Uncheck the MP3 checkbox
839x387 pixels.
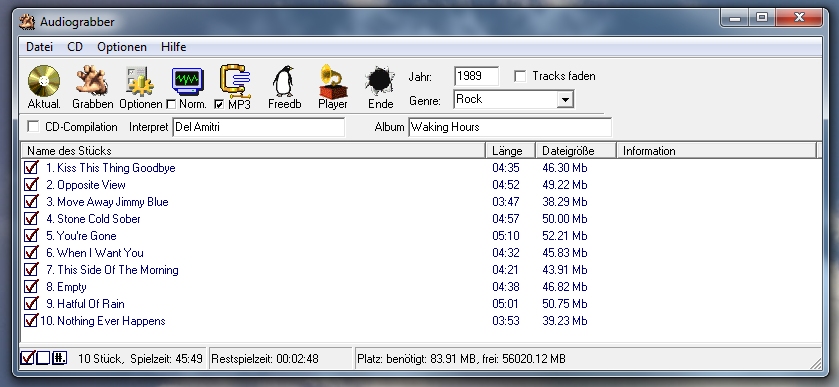(219, 104)
